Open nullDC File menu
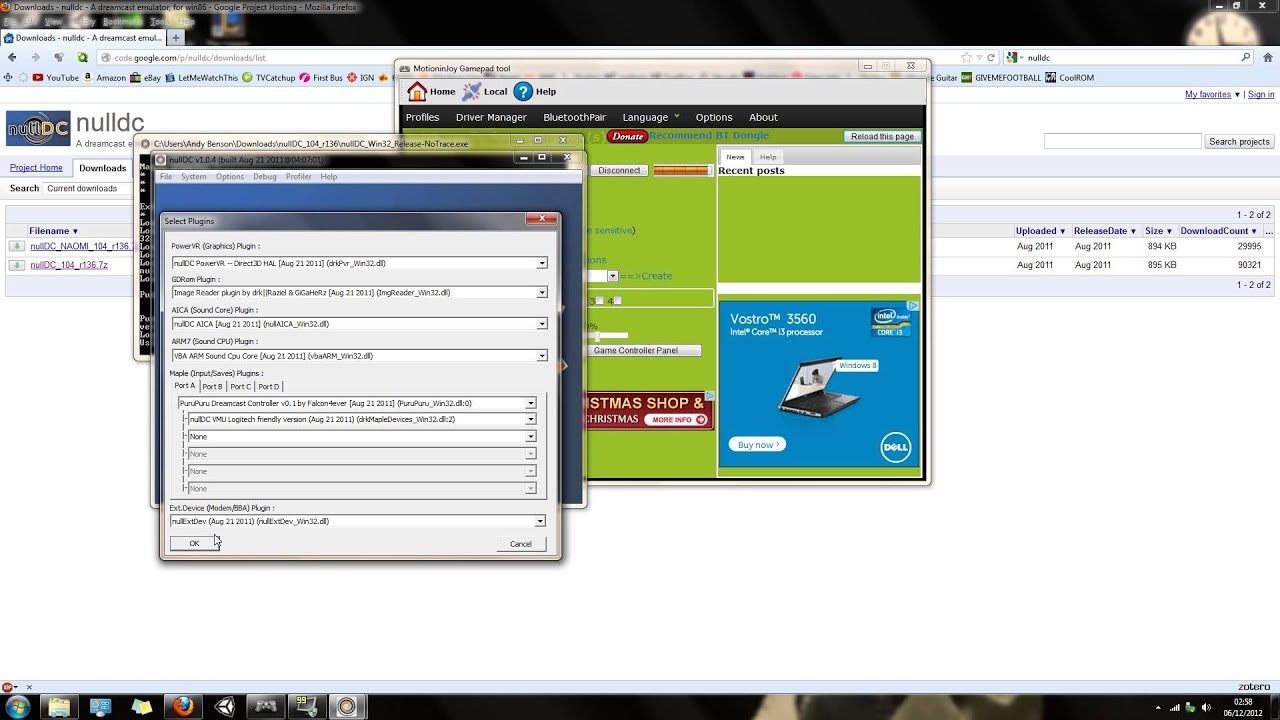 point(166,177)
